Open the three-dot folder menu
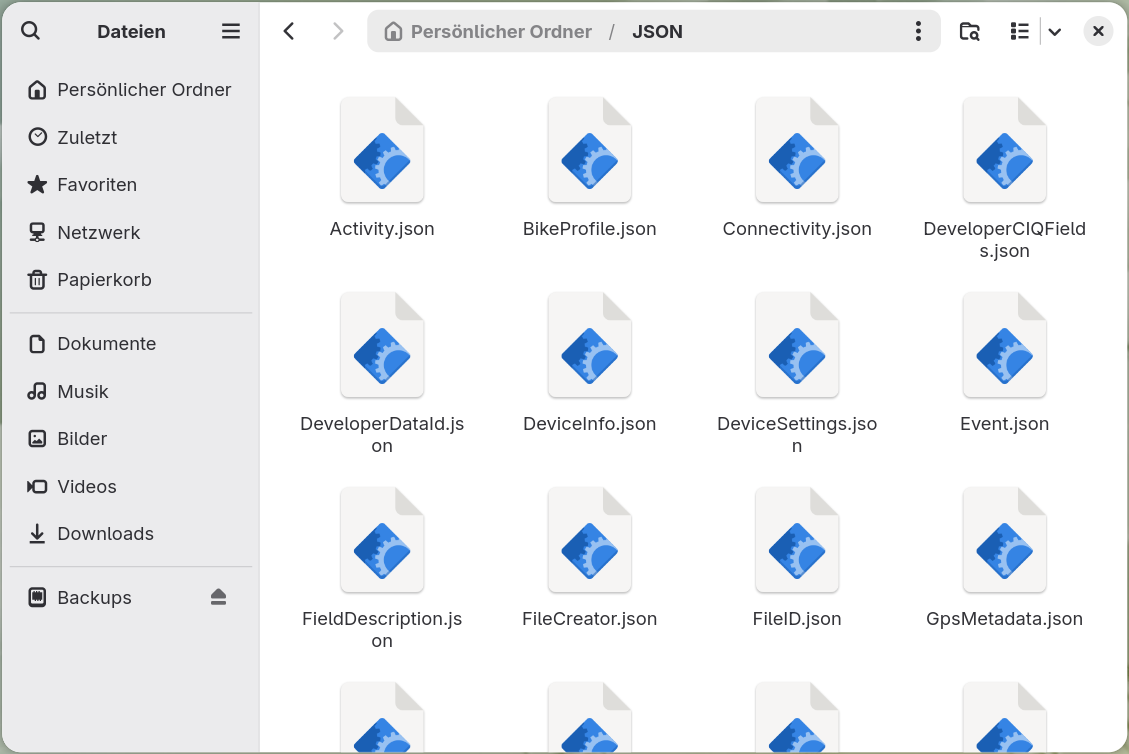This screenshot has width=1129, height=754. point(918,31)
